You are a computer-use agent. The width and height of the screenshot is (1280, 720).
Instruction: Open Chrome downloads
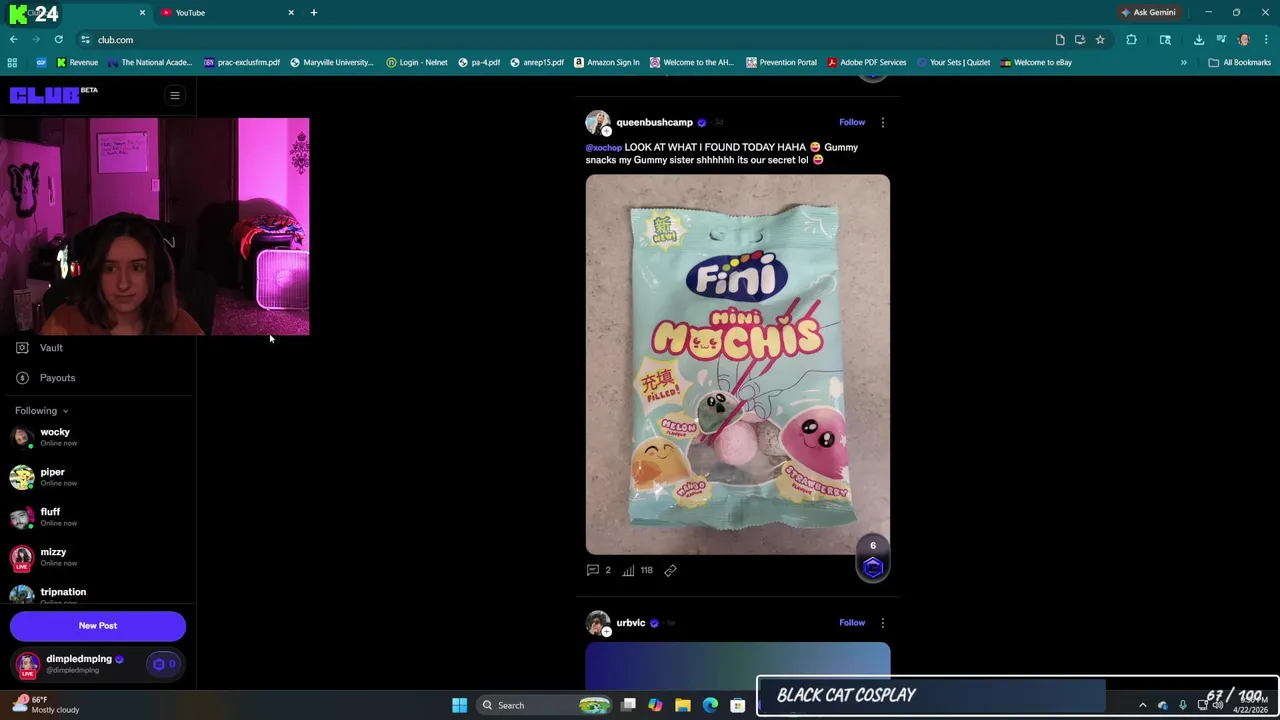click(x=1199, y=40)
